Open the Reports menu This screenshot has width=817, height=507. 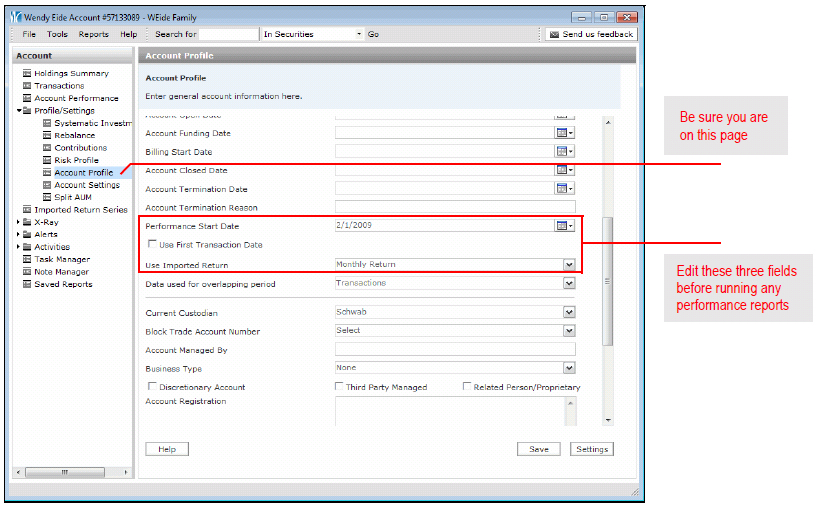[94, 34]
